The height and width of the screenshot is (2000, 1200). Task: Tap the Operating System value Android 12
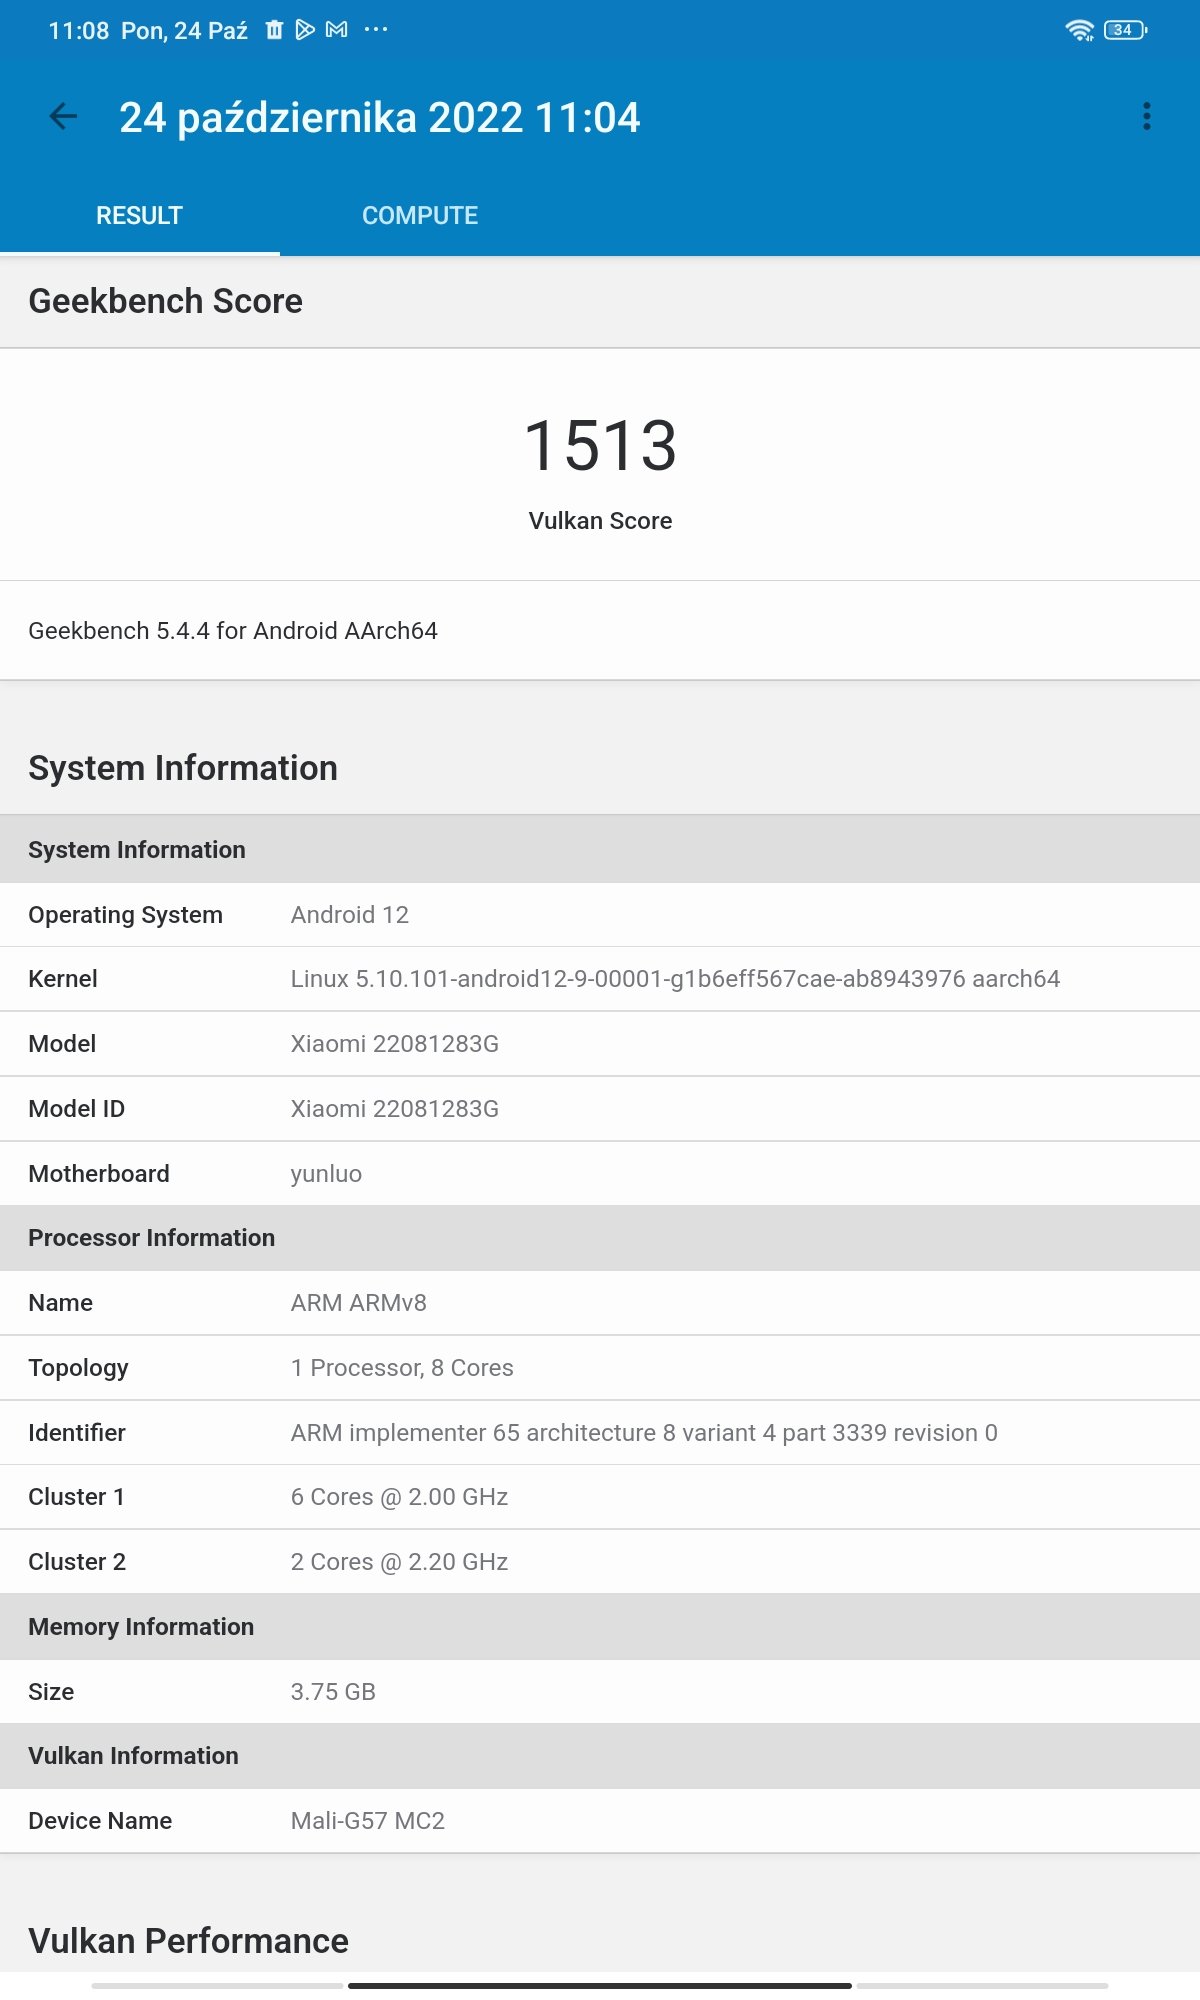tap(350, 915)
